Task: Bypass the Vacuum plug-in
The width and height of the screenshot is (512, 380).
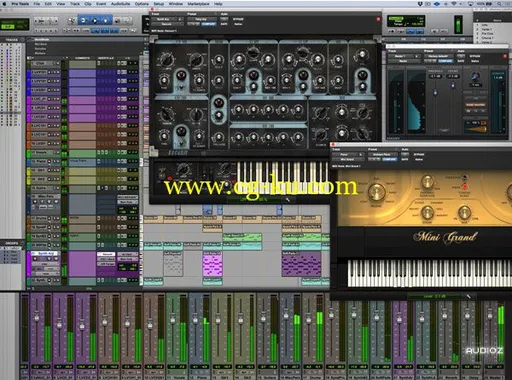Action: tap(238, 19)
